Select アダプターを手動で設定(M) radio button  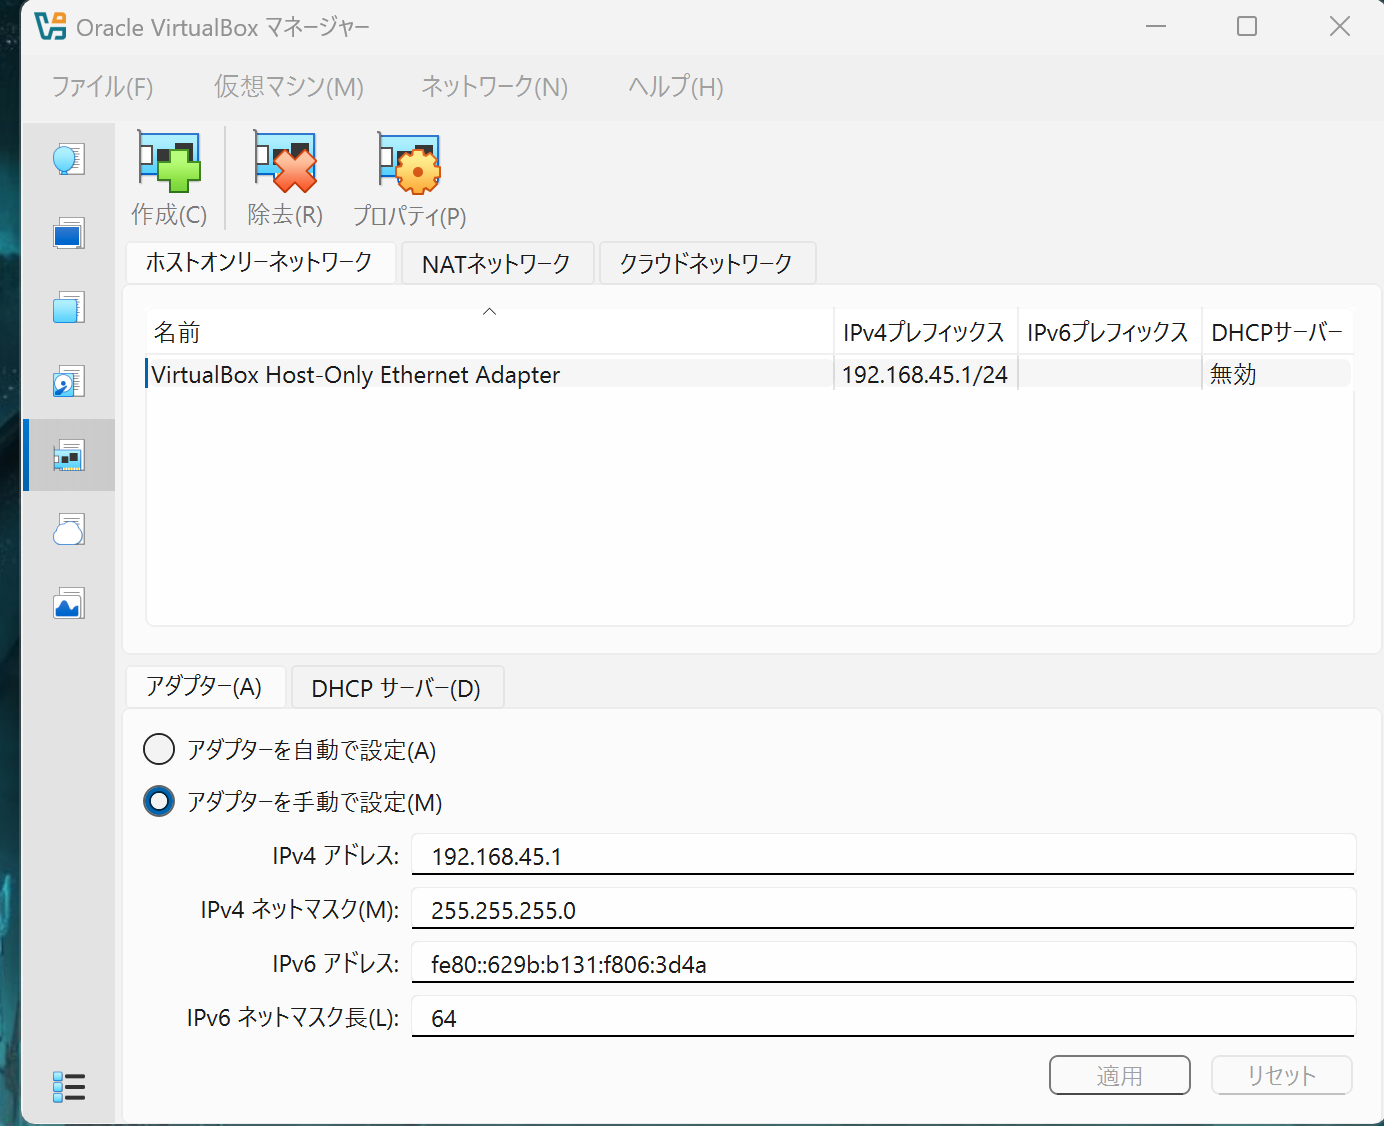coord(159,801)
